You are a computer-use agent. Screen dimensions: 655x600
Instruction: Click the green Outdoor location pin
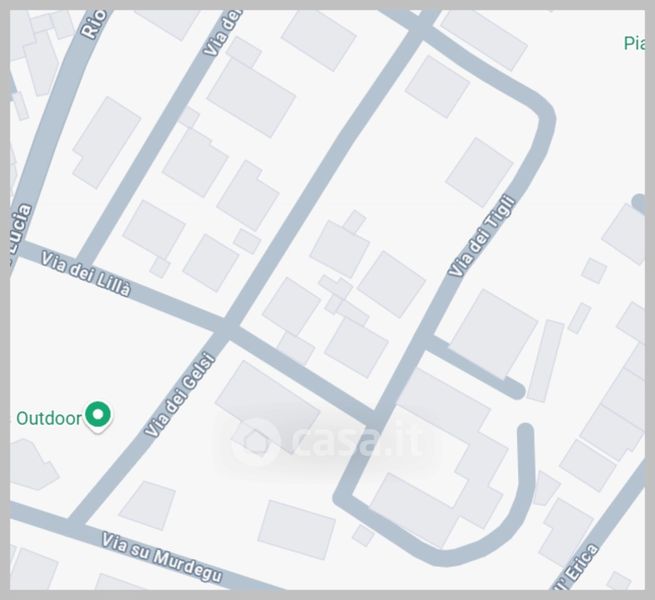[98, 416]
